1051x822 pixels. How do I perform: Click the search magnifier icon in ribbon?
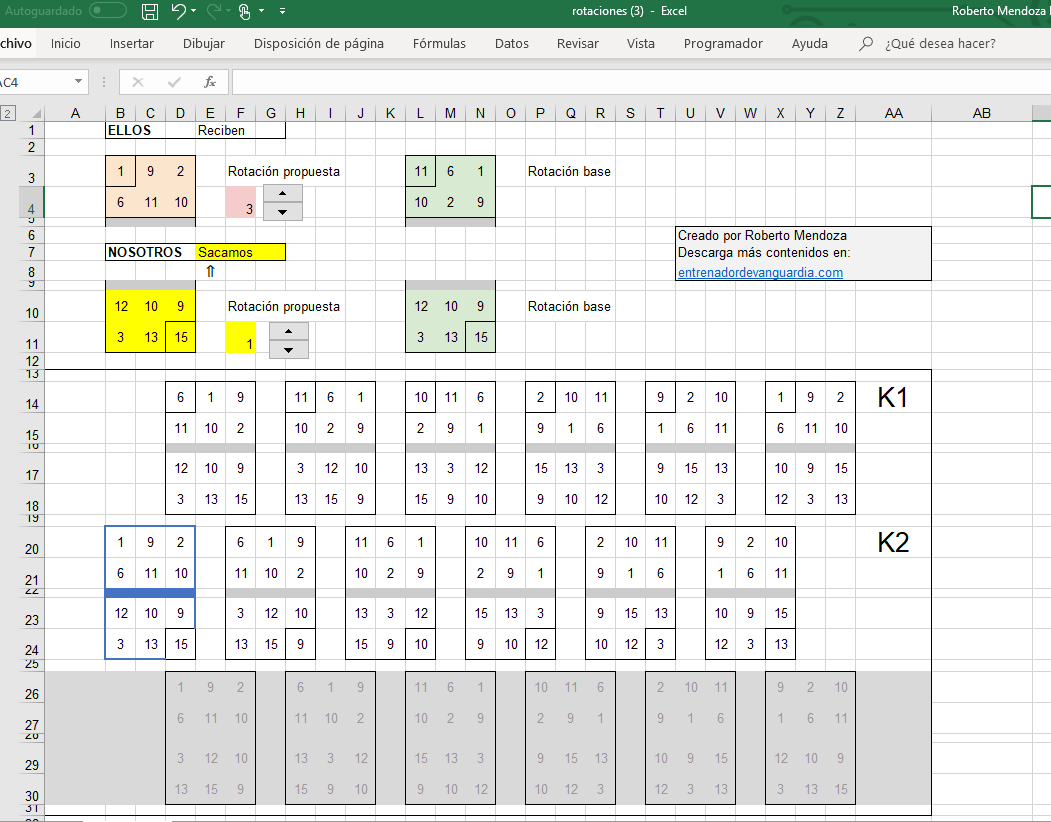coord(866,44)
